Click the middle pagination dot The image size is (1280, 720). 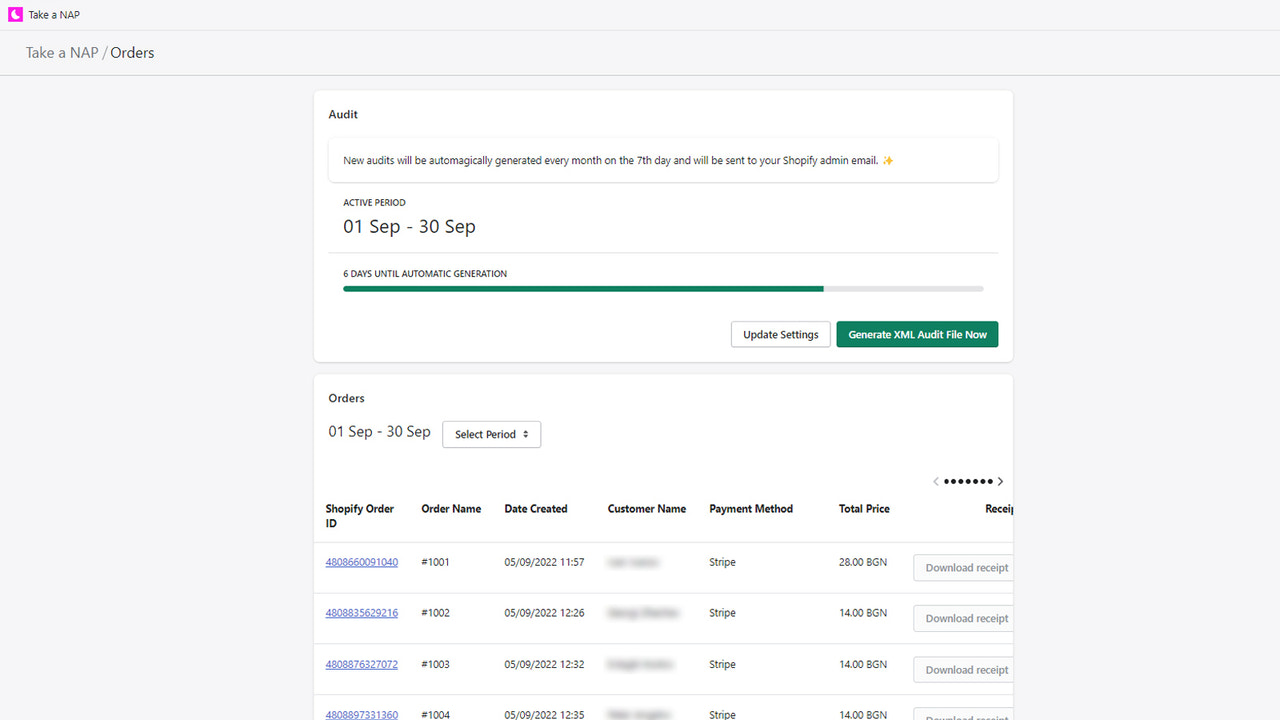(x=967, y=481)
